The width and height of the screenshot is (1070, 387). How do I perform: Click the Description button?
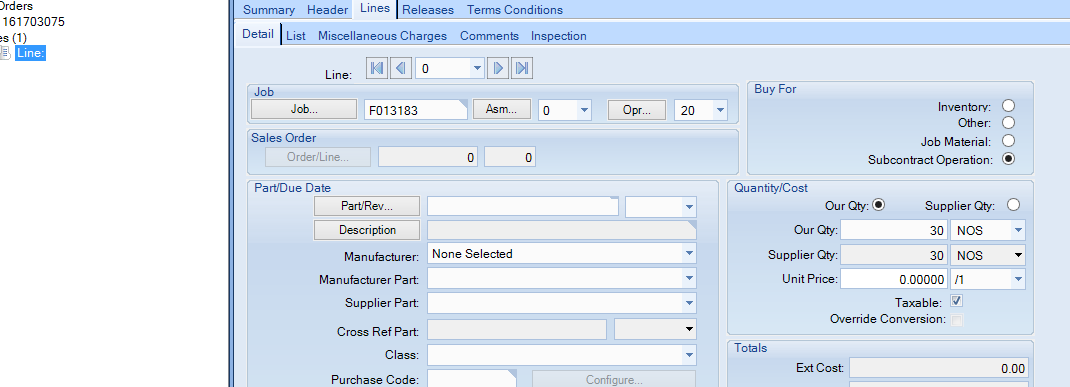click(x=367, y=230)
